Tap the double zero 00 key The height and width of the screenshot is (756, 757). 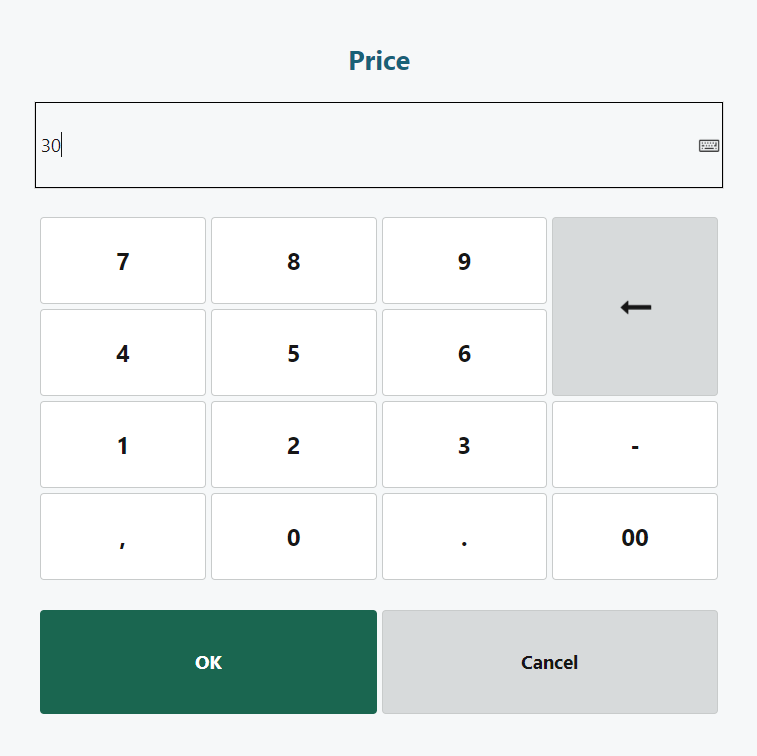pos(635,537)
